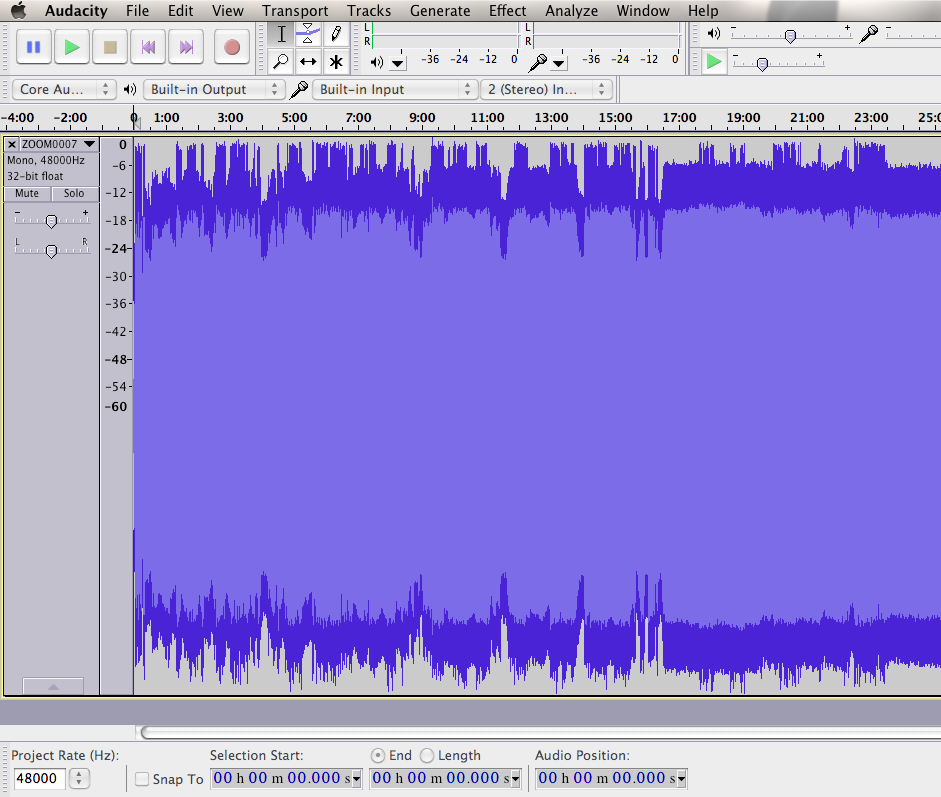Solo the ZOOM0007 track
This screenshot has height=797, width=941.
tap(74, 193)
